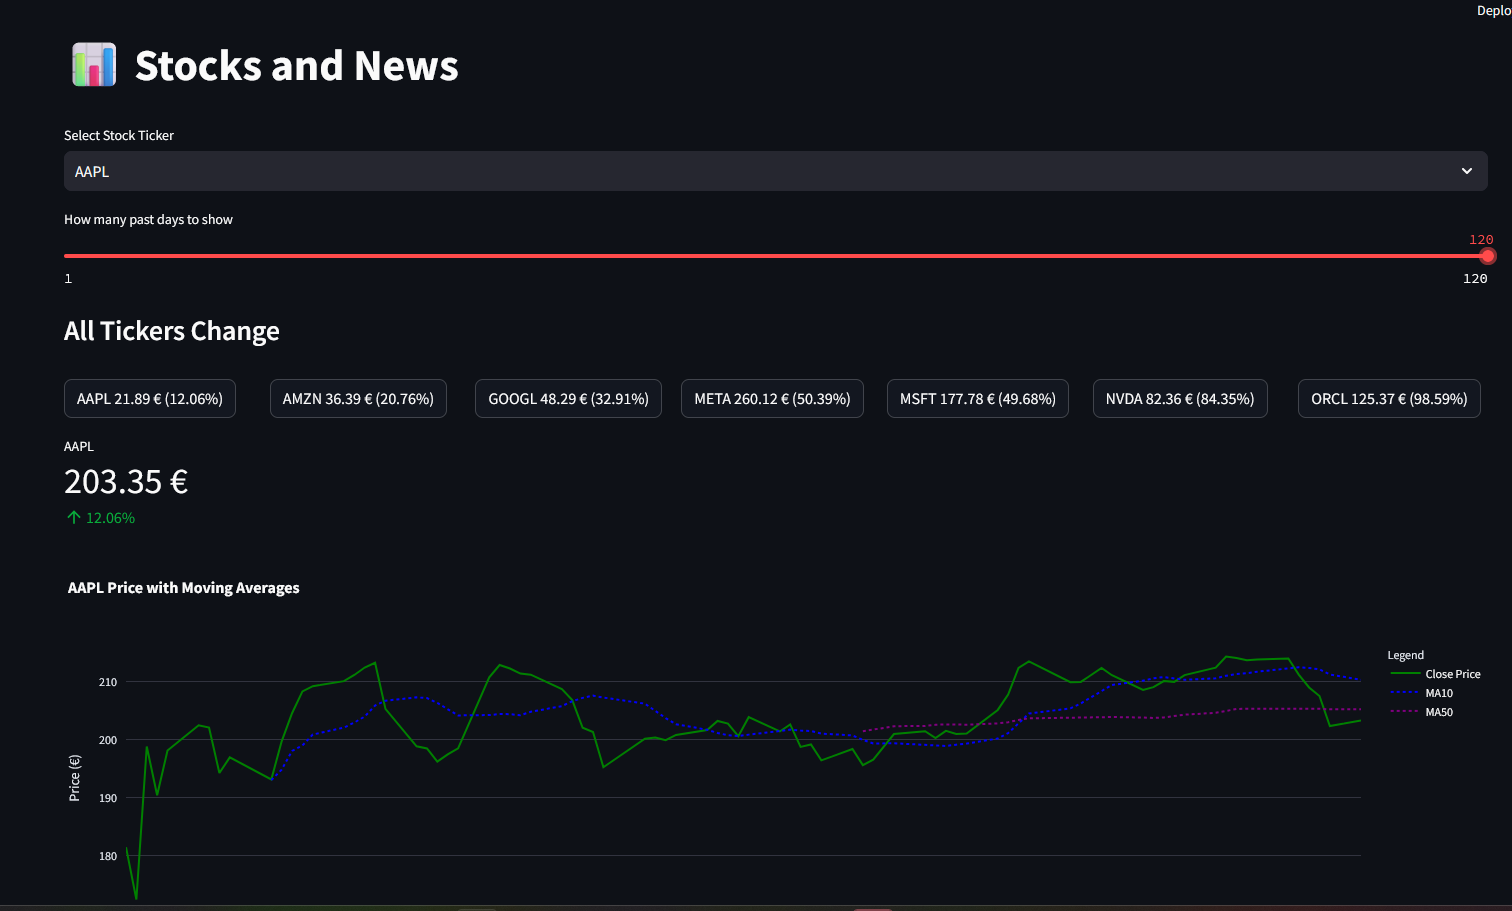Click the ORCL 125.37 € ticker button
1512x911 pixels.
[1389, 398]
